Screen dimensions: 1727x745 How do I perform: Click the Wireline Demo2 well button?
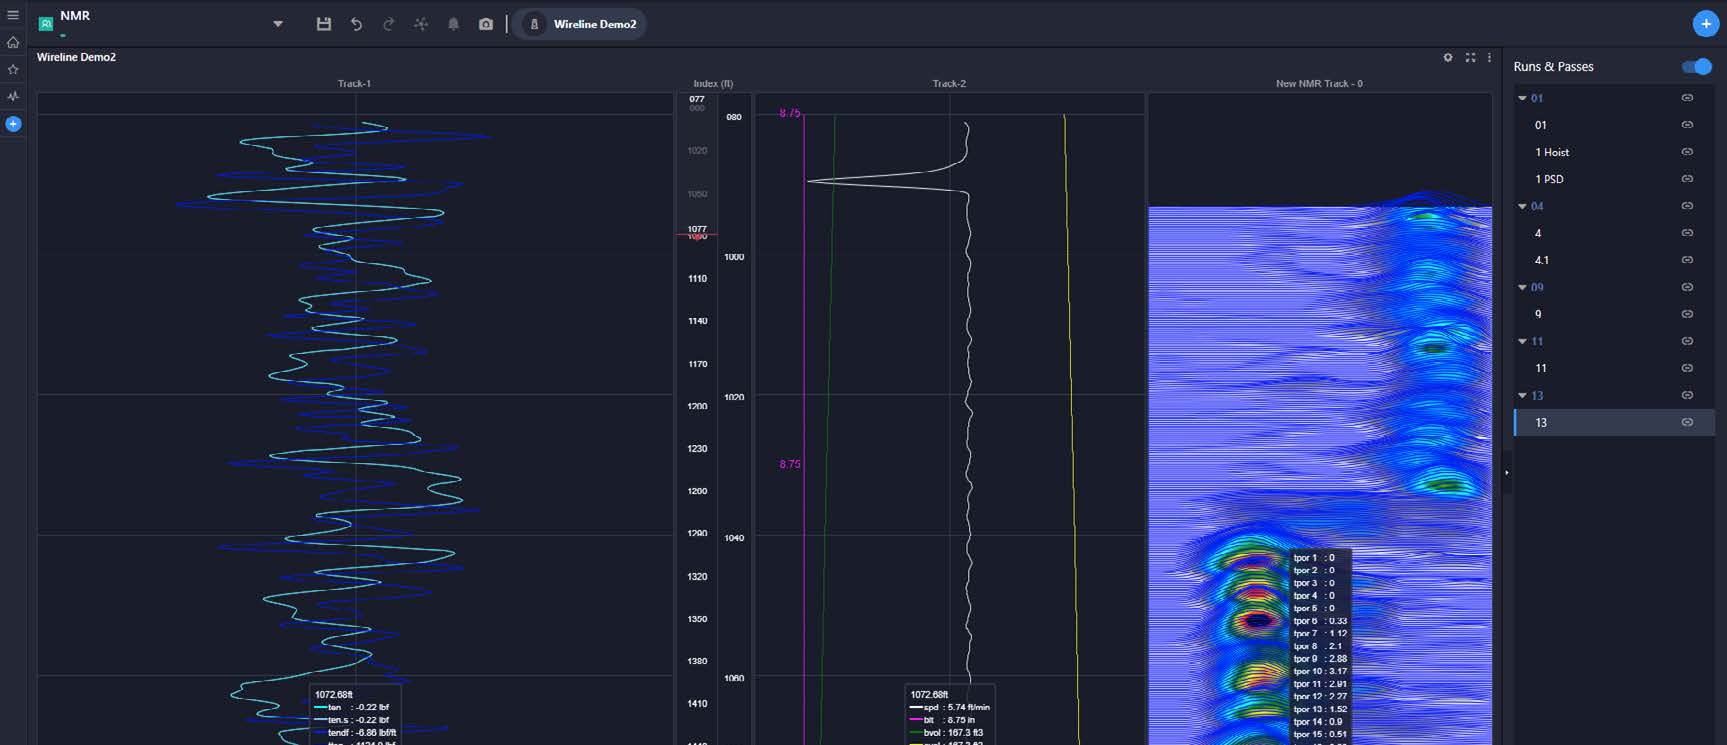point(581,24)
